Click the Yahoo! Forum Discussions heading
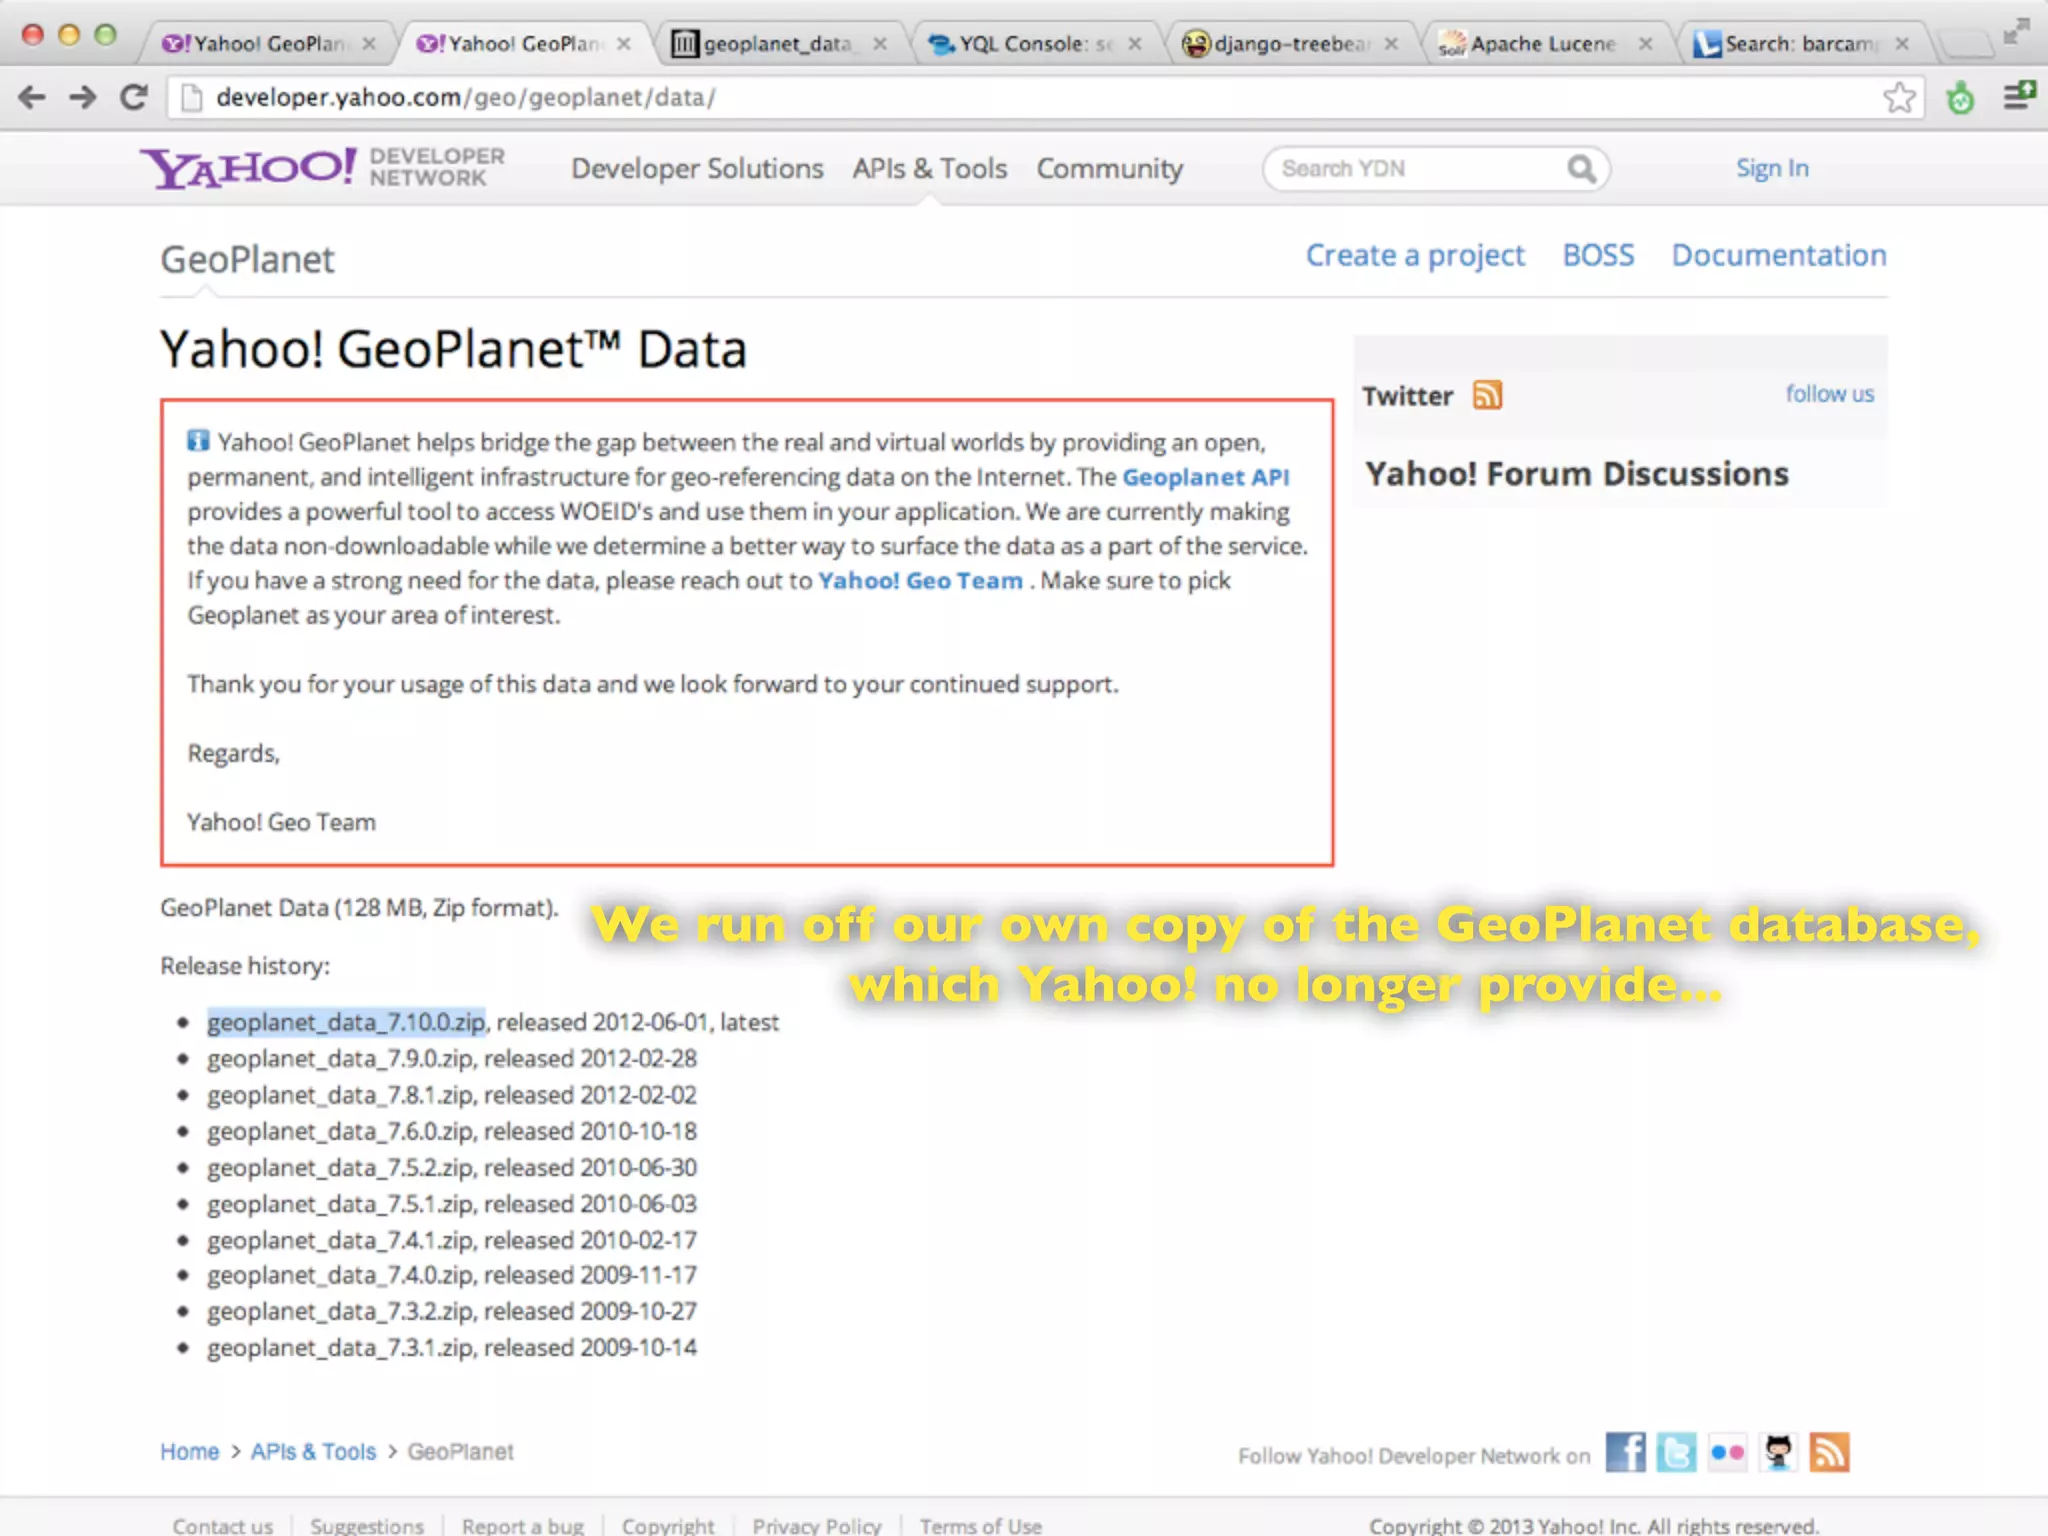Image resolution: width=2048 pixels, height=1536 pixels. click(x=1577, y=474)
